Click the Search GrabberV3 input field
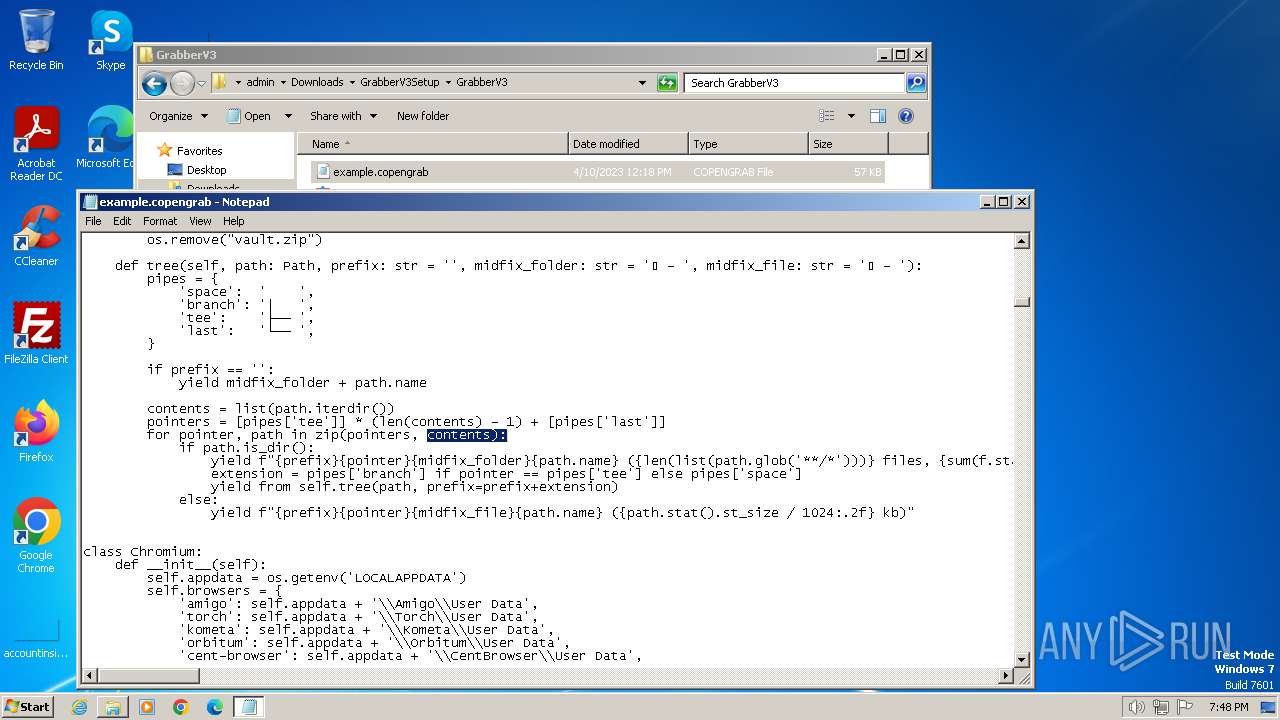1280x720 pixels. tap(795, 83)
